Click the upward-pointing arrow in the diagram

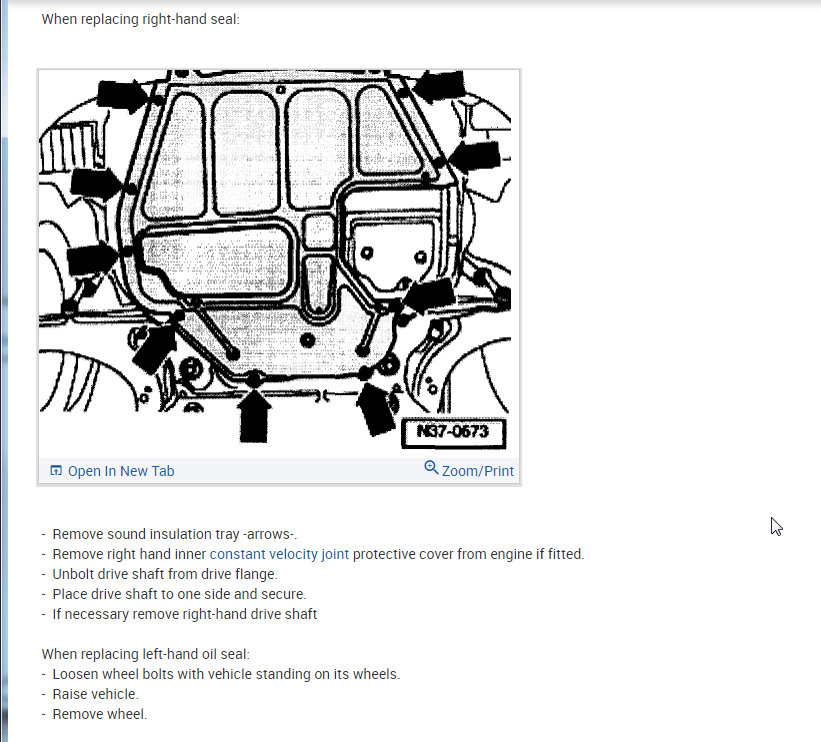254,416
